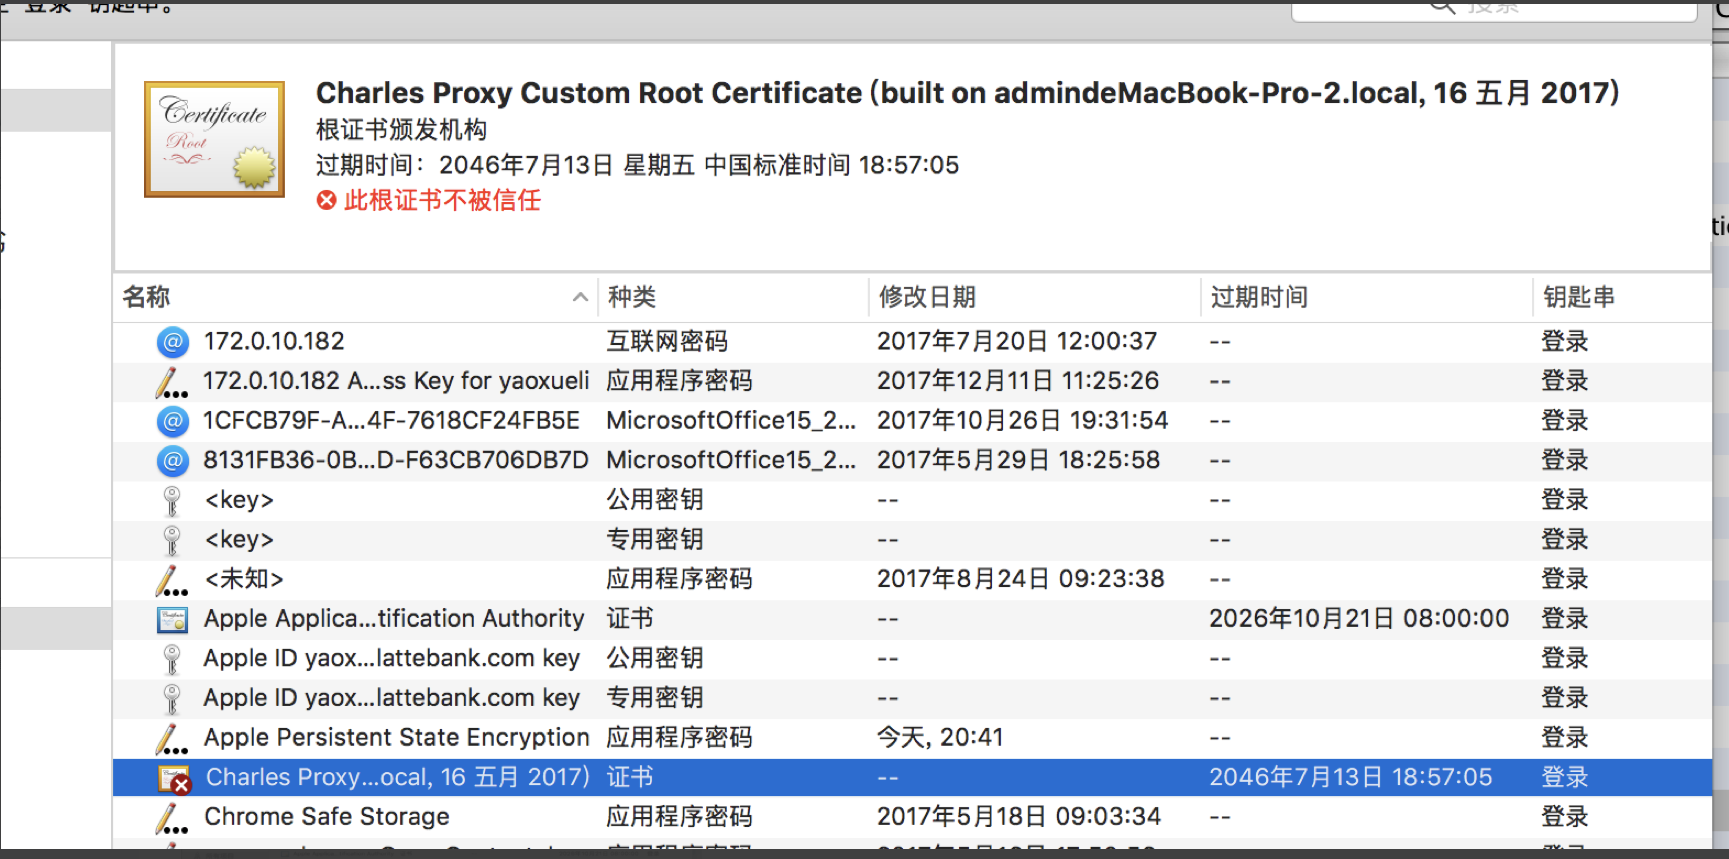Image resolution: width=1729 pixels, height=859 pixels.
Task: Click the @ icon beside 172.0.10.182
Action: [x=173, y=342]
